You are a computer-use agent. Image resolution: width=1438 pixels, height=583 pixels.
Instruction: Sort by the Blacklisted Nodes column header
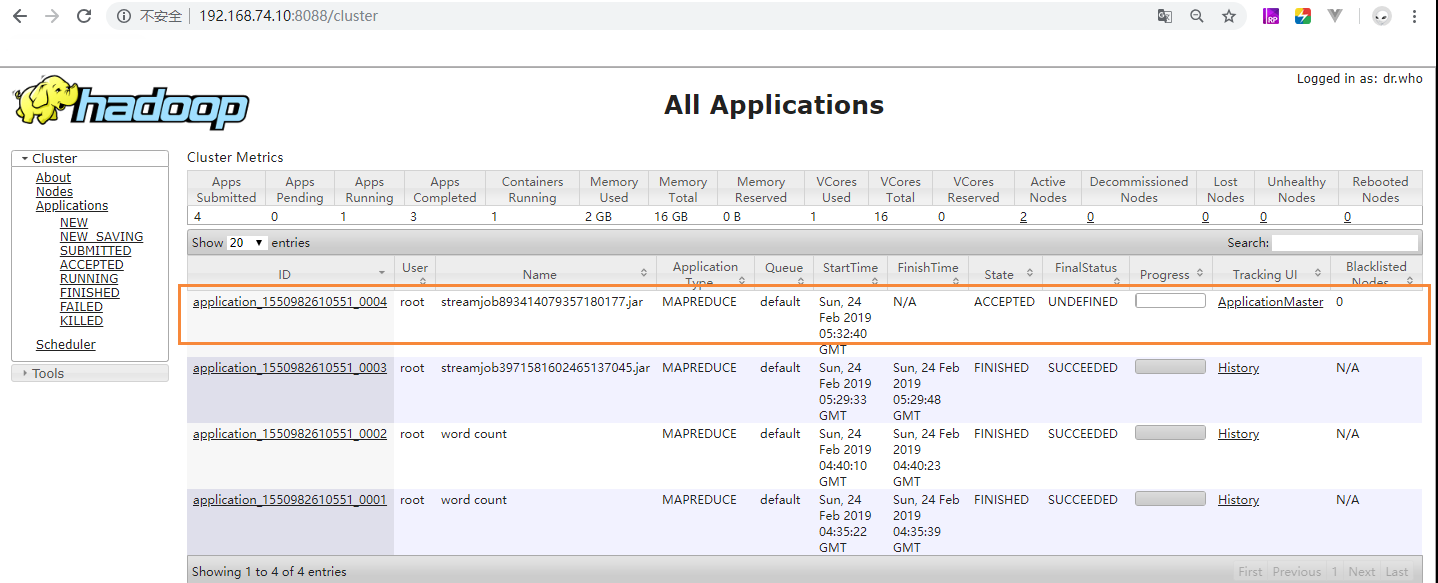pos(1376,273)
